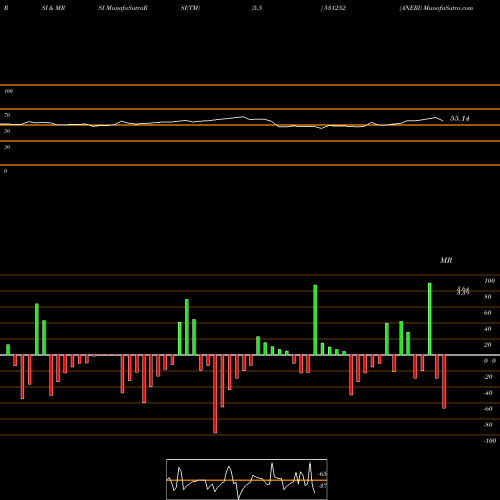Click the 'SI MunafaSutraR' header text
The height and width of the screenshot is (500, 500).
[x=123, y=8]
